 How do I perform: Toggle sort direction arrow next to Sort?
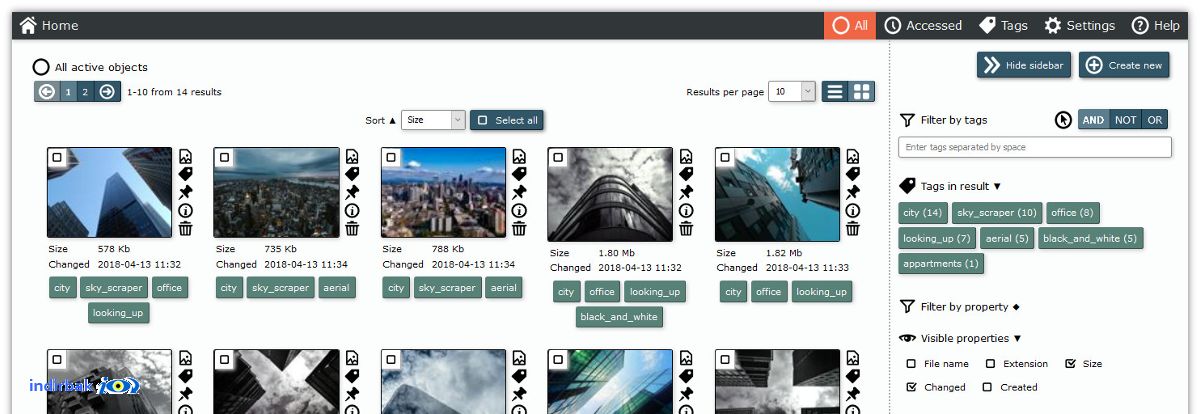point(392,121)
